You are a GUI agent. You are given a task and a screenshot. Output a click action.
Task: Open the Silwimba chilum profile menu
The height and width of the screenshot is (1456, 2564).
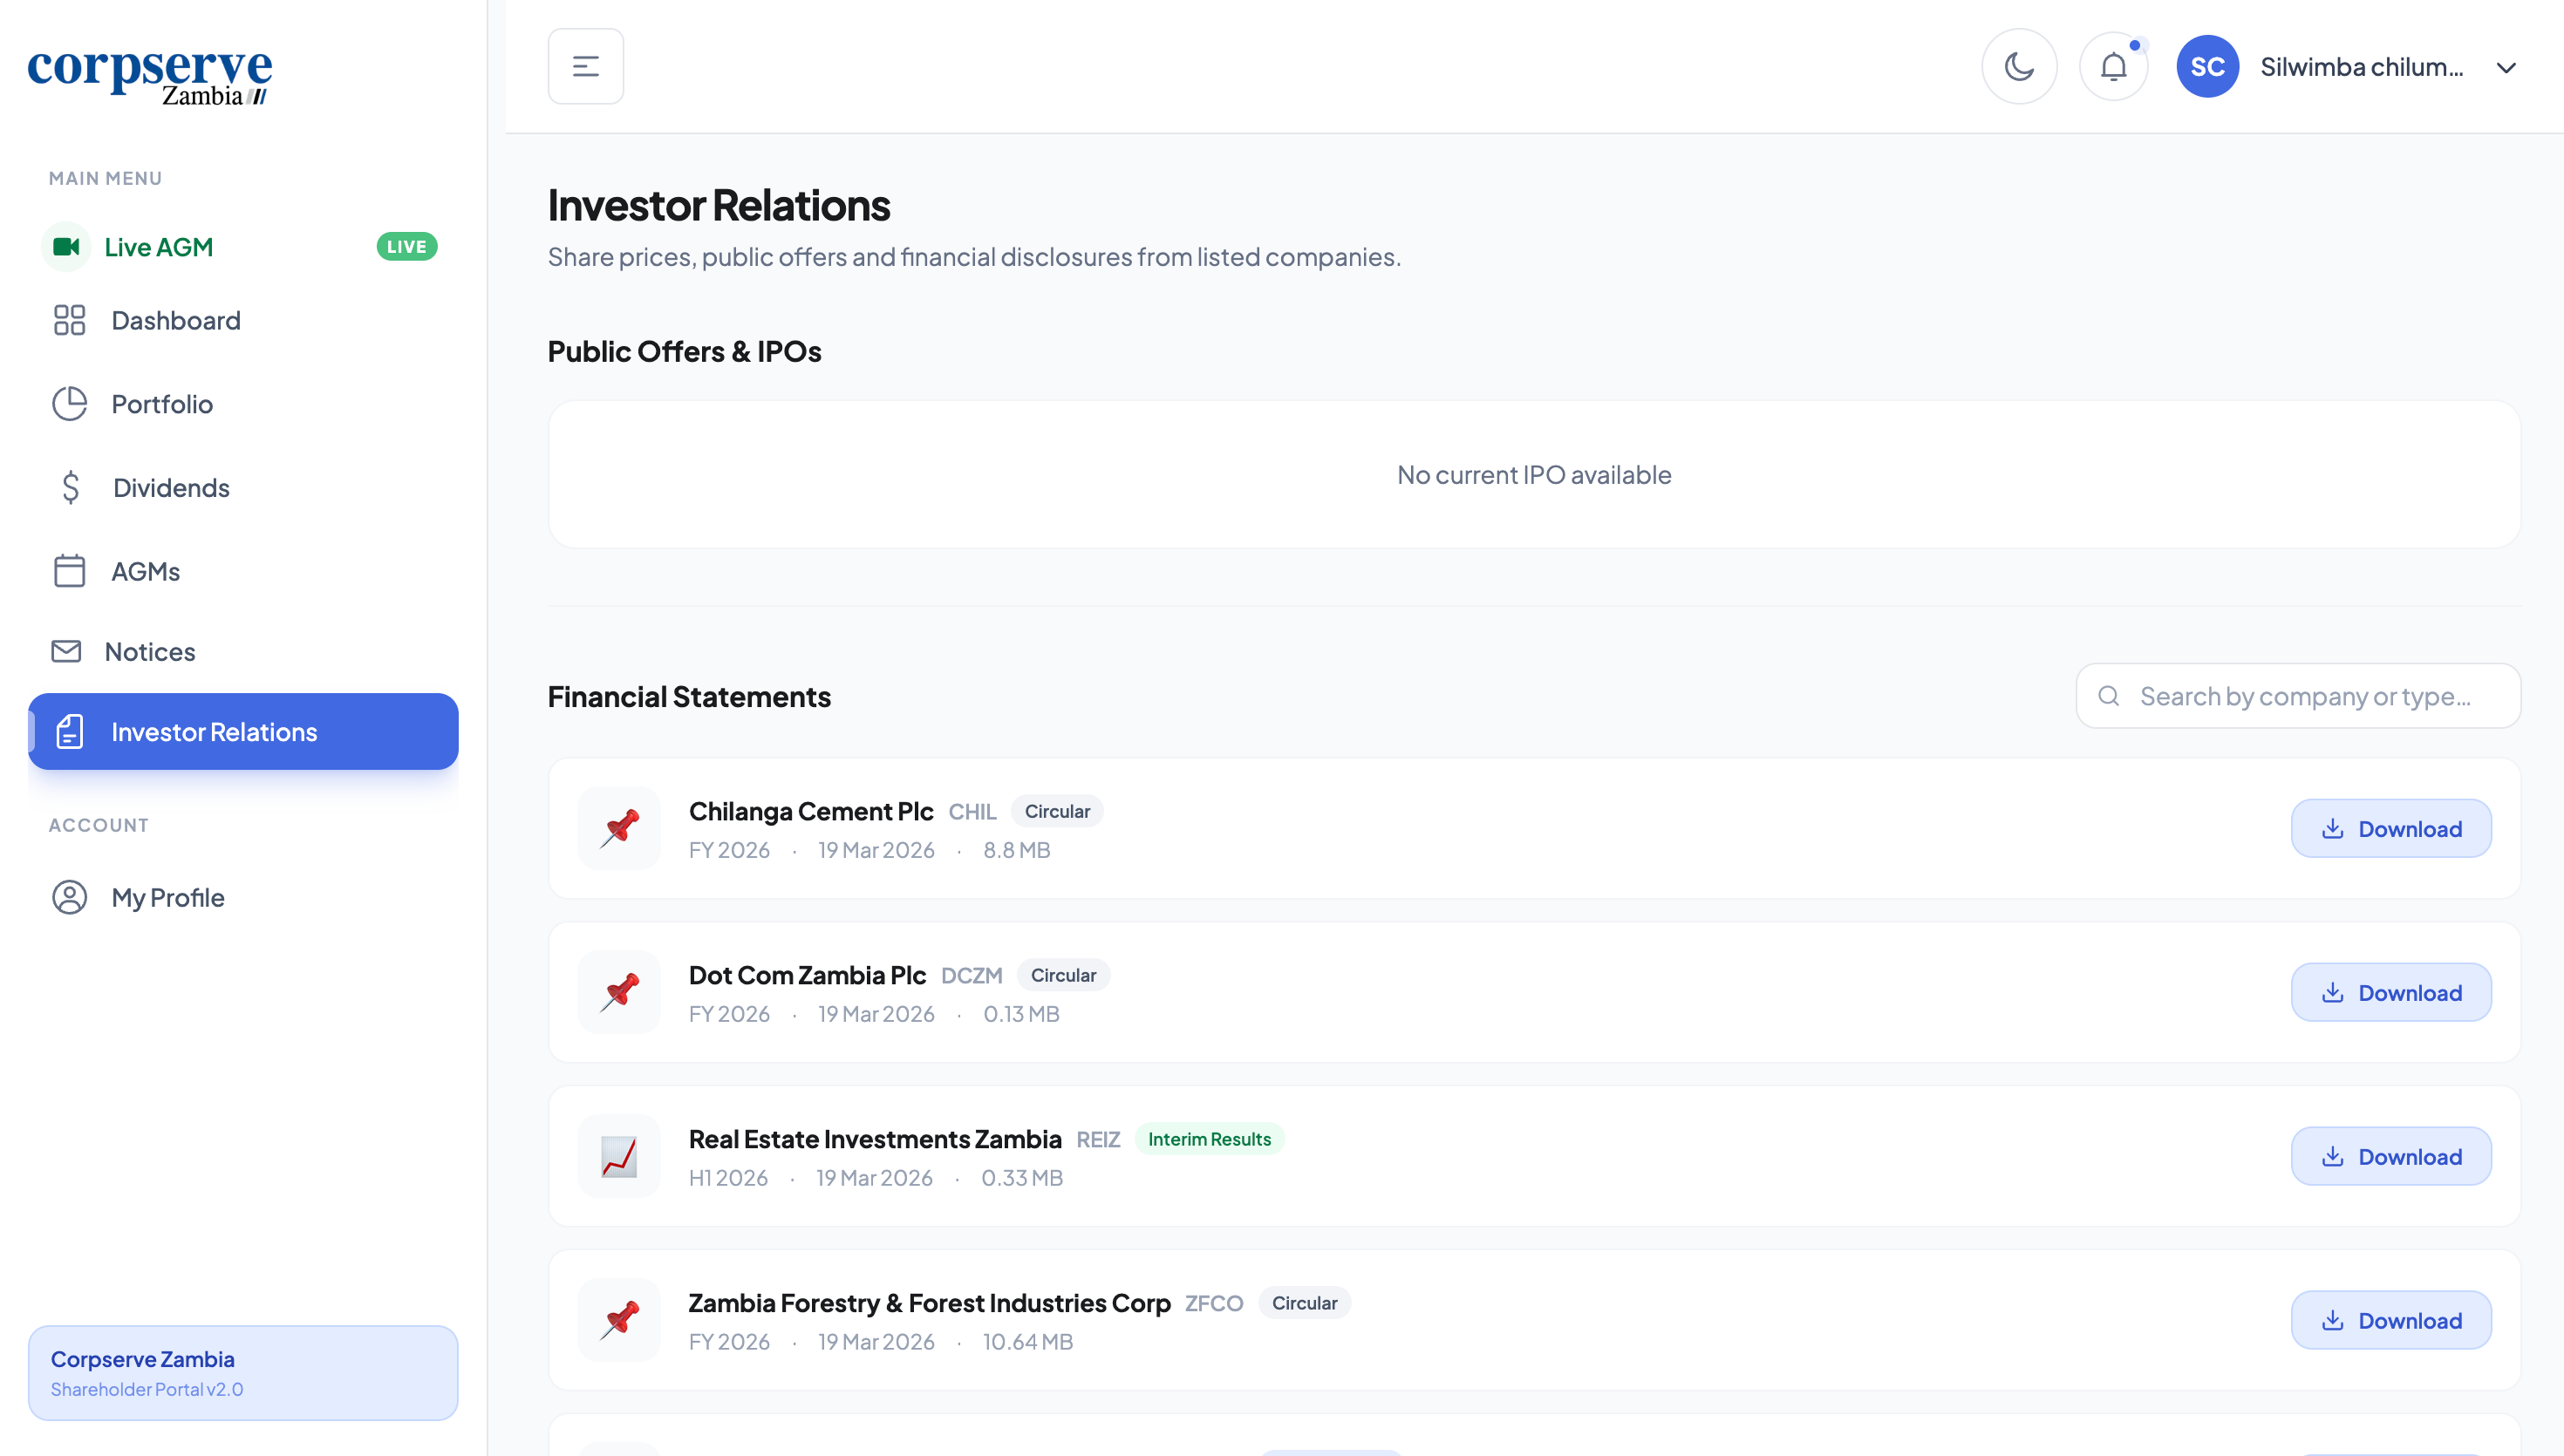(x=2361, y=67)
